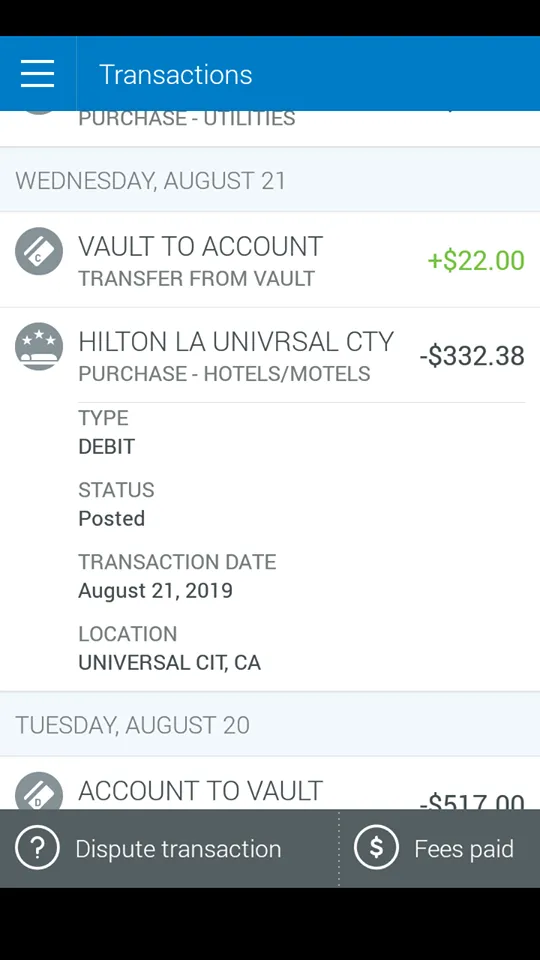The height and width of the screenshot is (960, 540).
Task: Tap the -$332.38 Hilton amount
Action: click(x=472, y=356)
